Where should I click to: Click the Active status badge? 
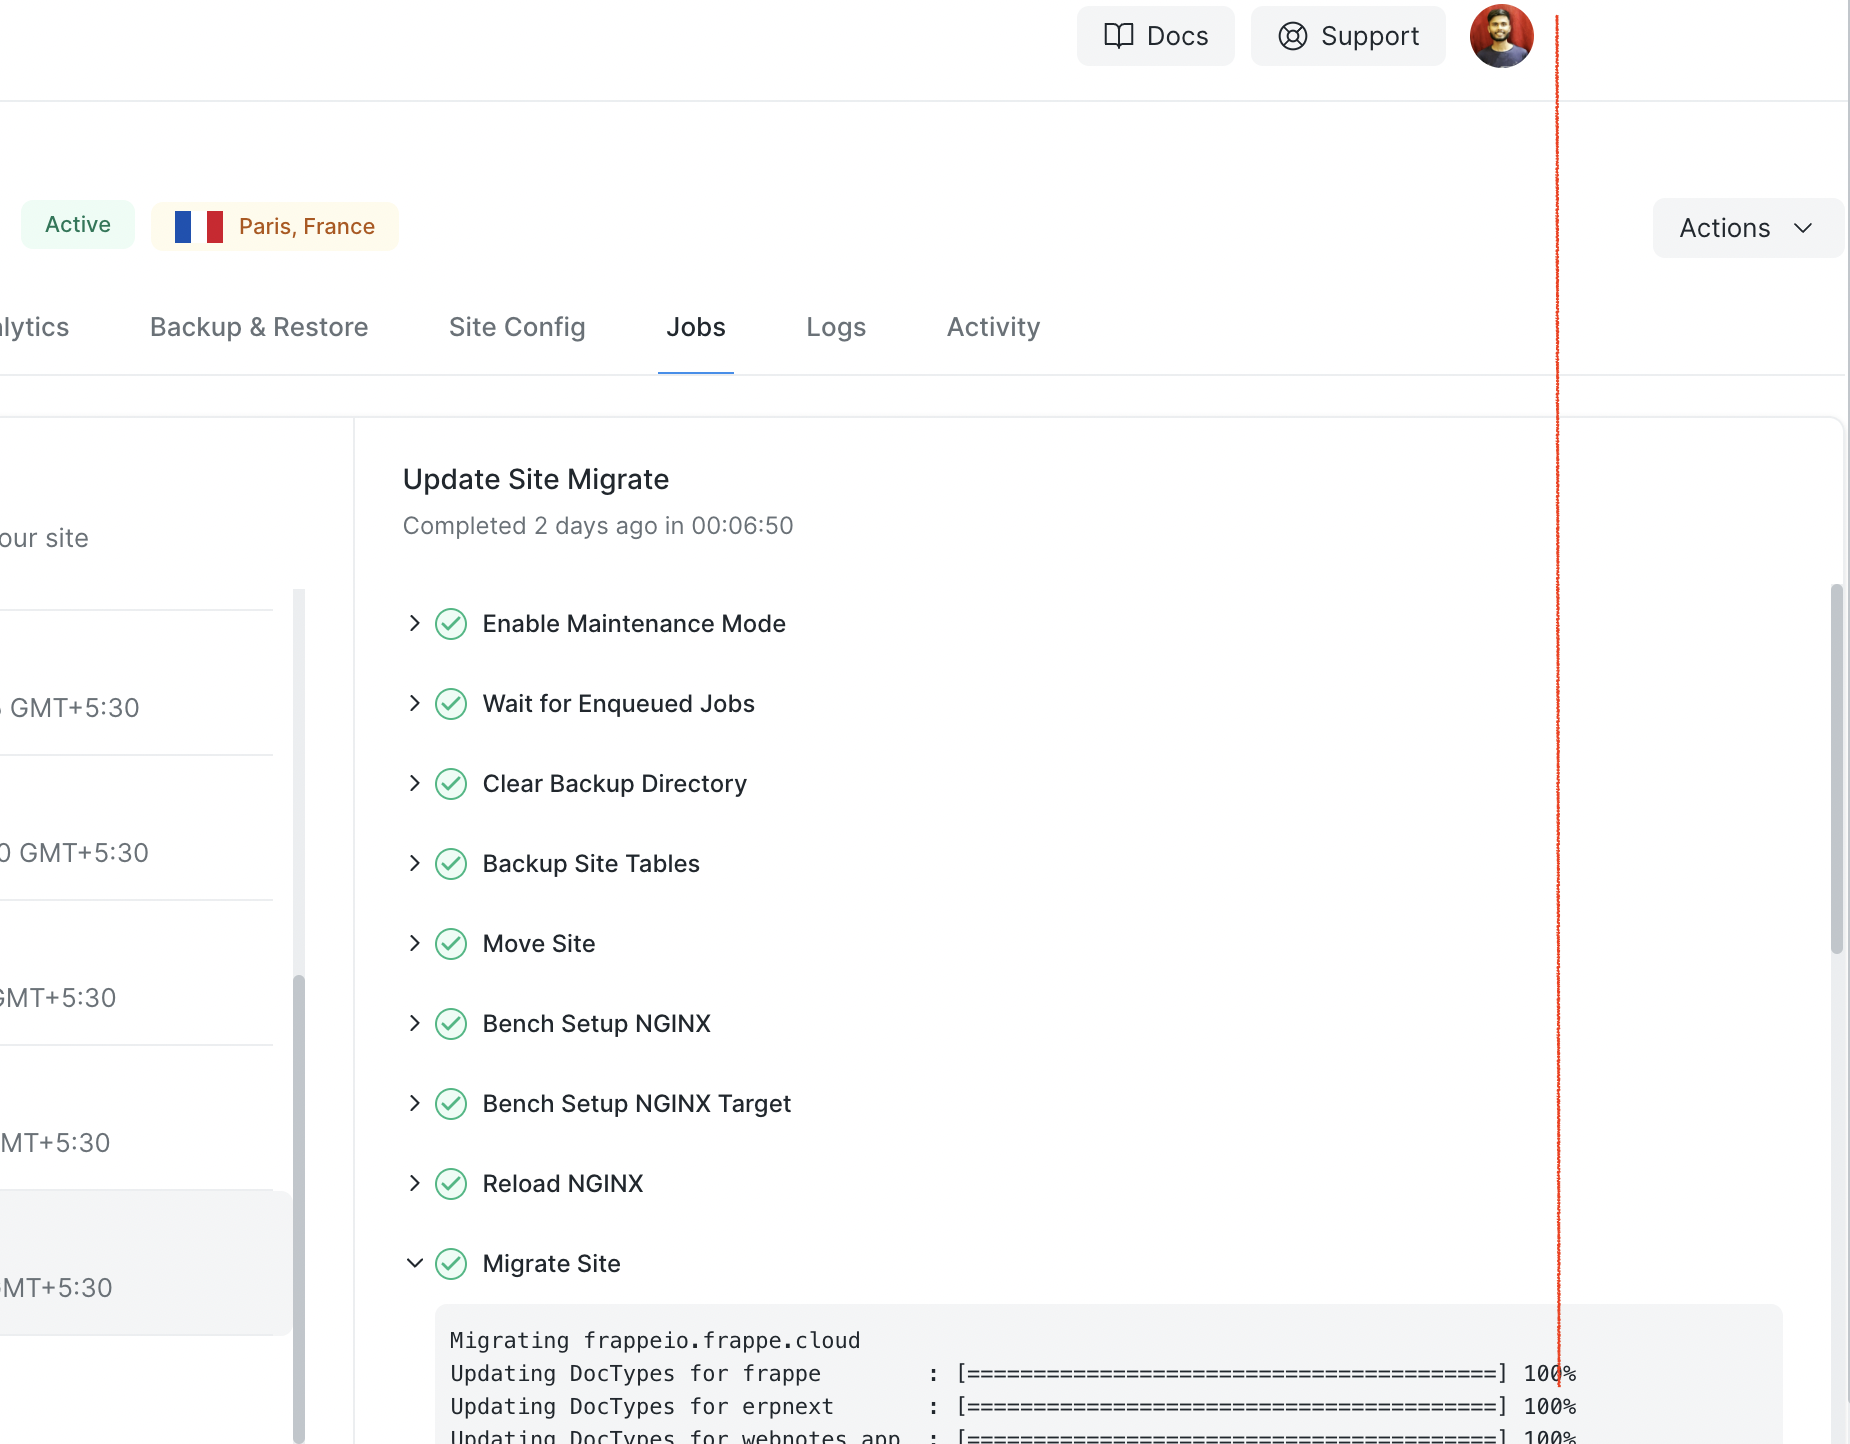77,224
